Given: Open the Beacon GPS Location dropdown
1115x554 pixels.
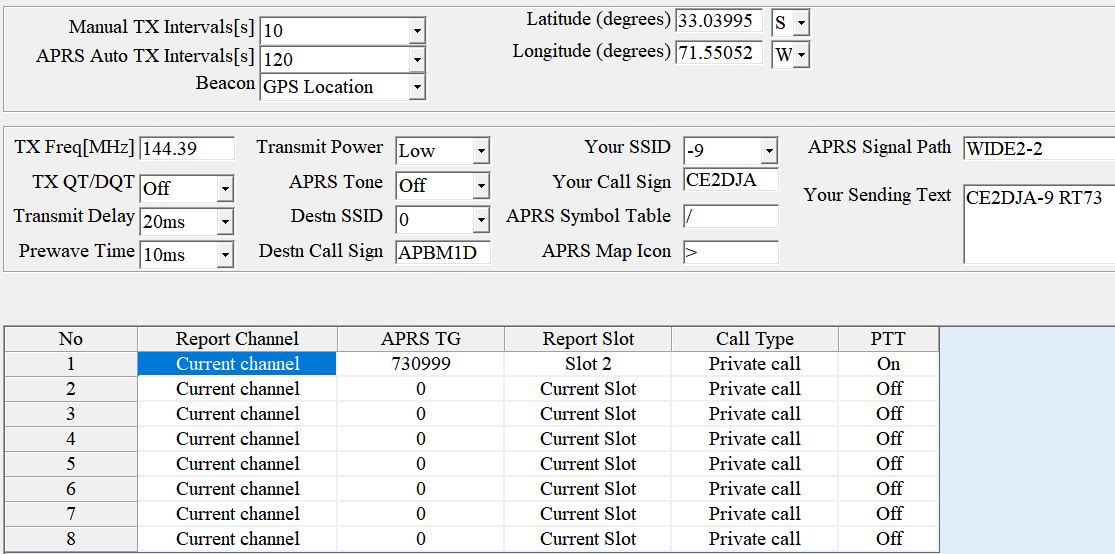Looking at the screenshot, I should pos(416,88).
